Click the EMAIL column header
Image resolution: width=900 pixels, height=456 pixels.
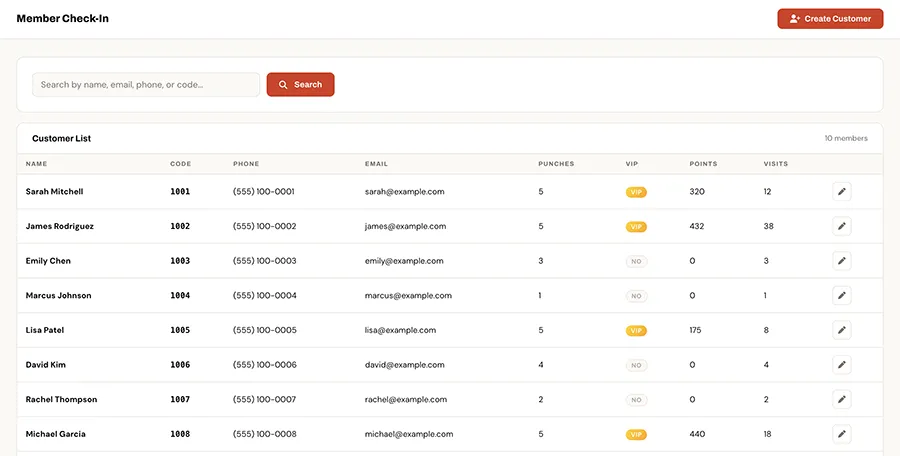coord(376,164)
